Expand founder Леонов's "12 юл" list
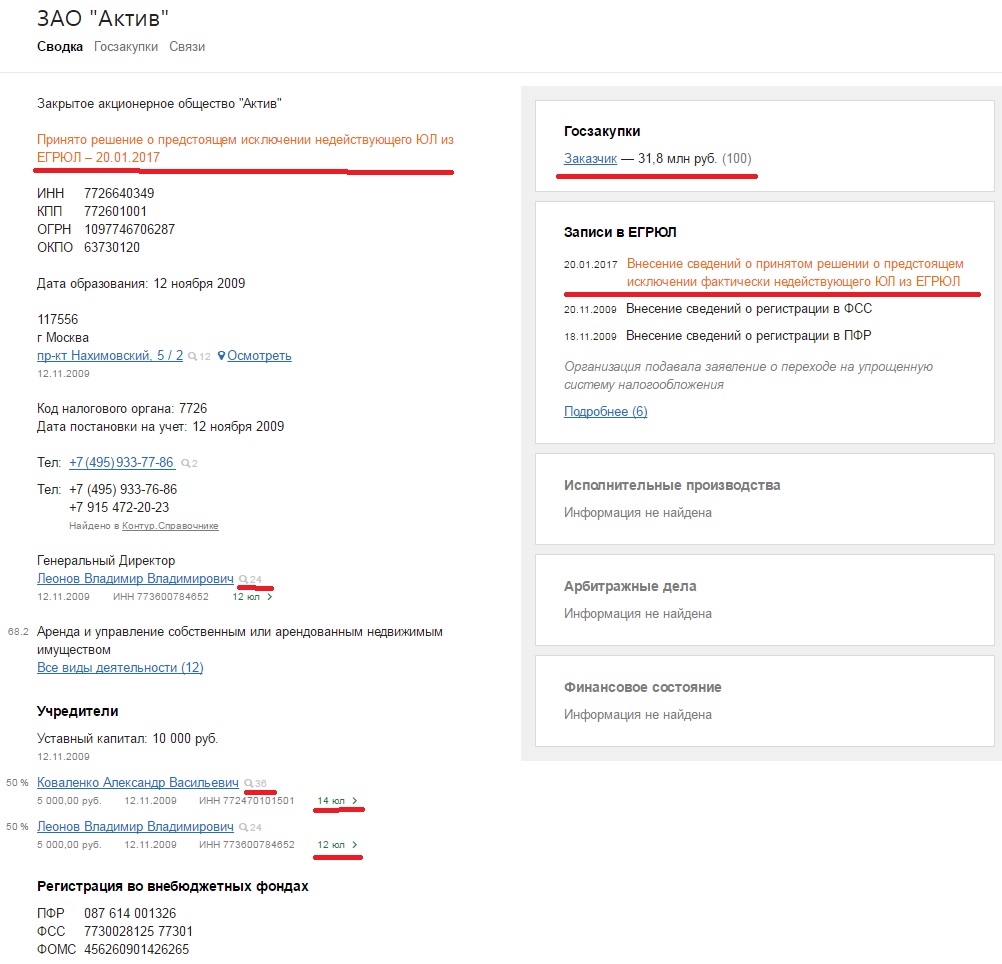1002x964 pixels. click(x=354, y=846)
